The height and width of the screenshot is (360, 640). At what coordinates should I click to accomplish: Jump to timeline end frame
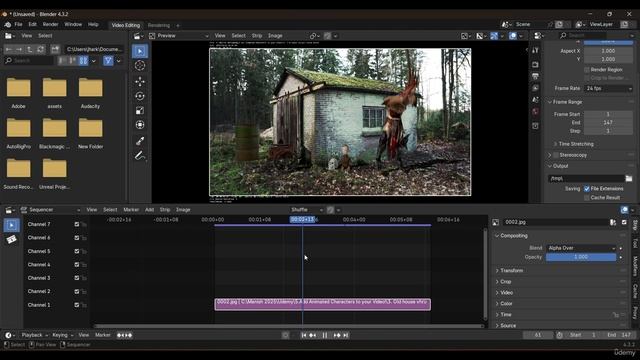click(346, 335)
